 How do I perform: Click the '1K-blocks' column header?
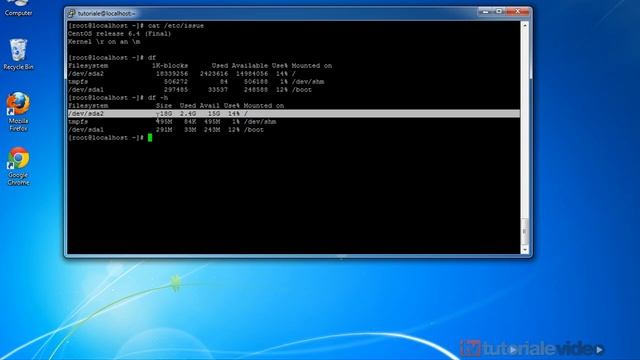pyautogui.click(x=170, y=66)
